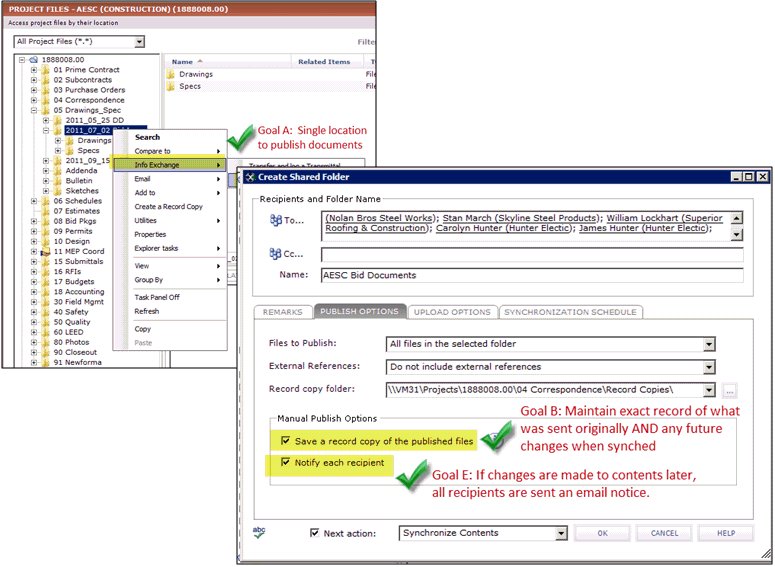Click the To... address book icon

pos(276,220)
